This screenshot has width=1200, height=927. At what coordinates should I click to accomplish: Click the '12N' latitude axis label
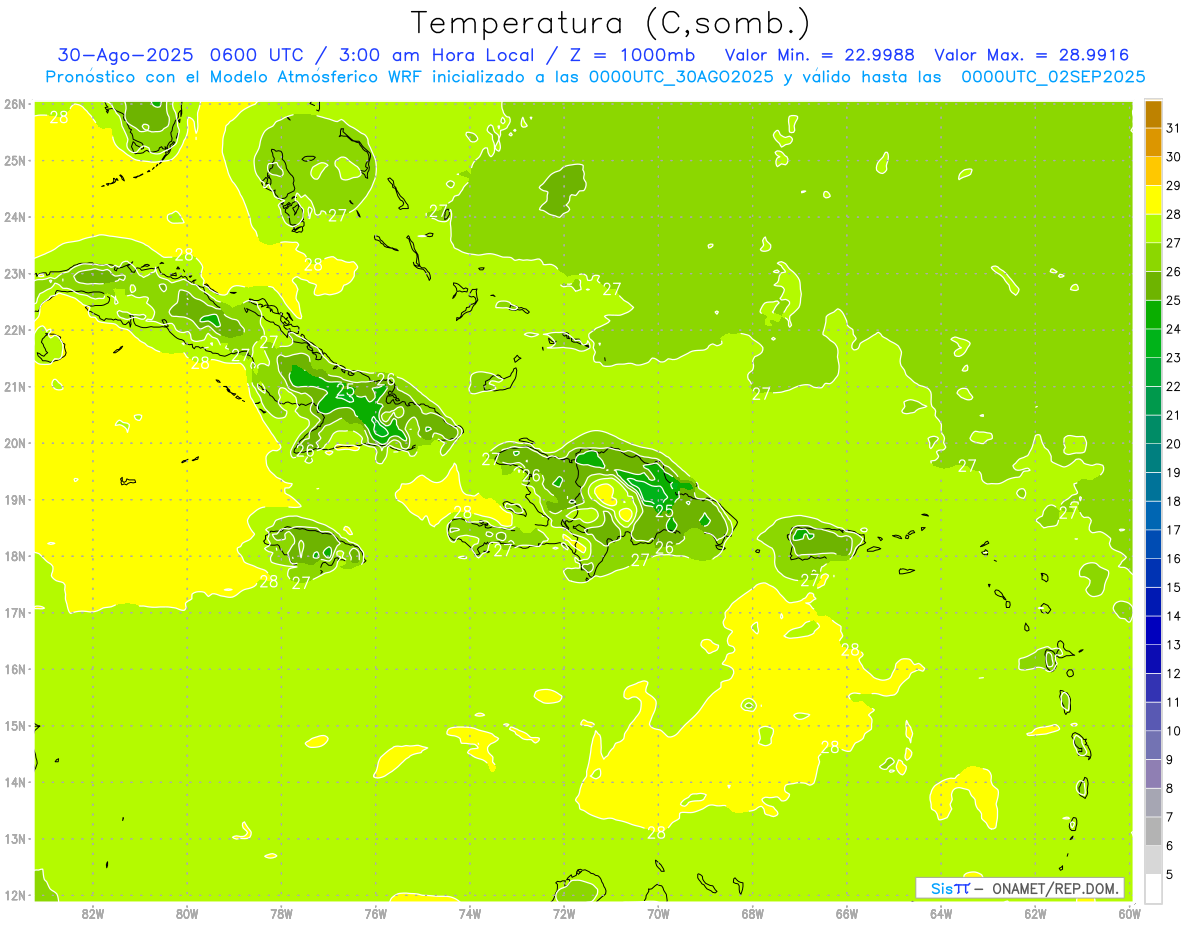tap(15, 895)
